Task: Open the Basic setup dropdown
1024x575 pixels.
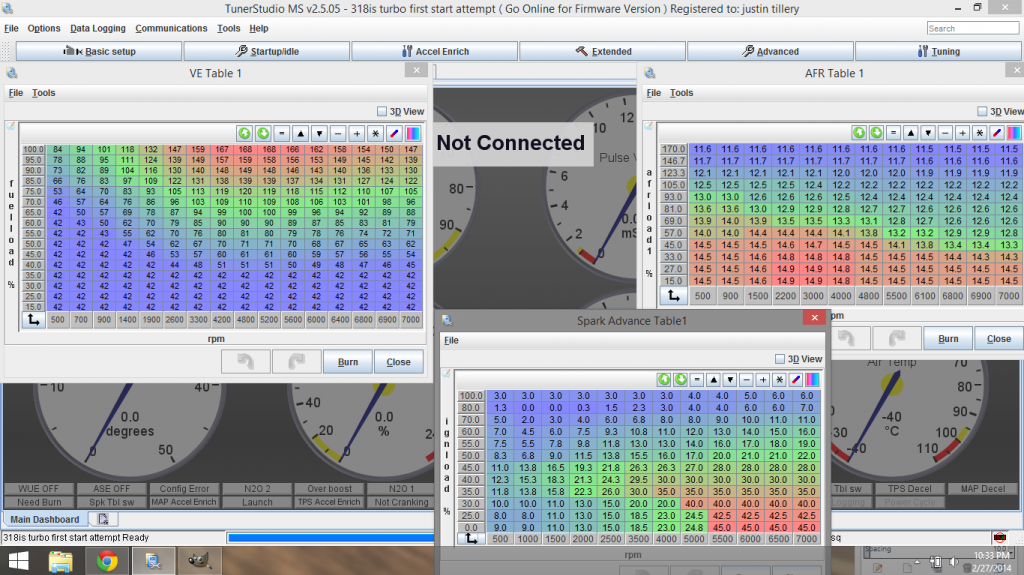Action: (x=99, y=51)
